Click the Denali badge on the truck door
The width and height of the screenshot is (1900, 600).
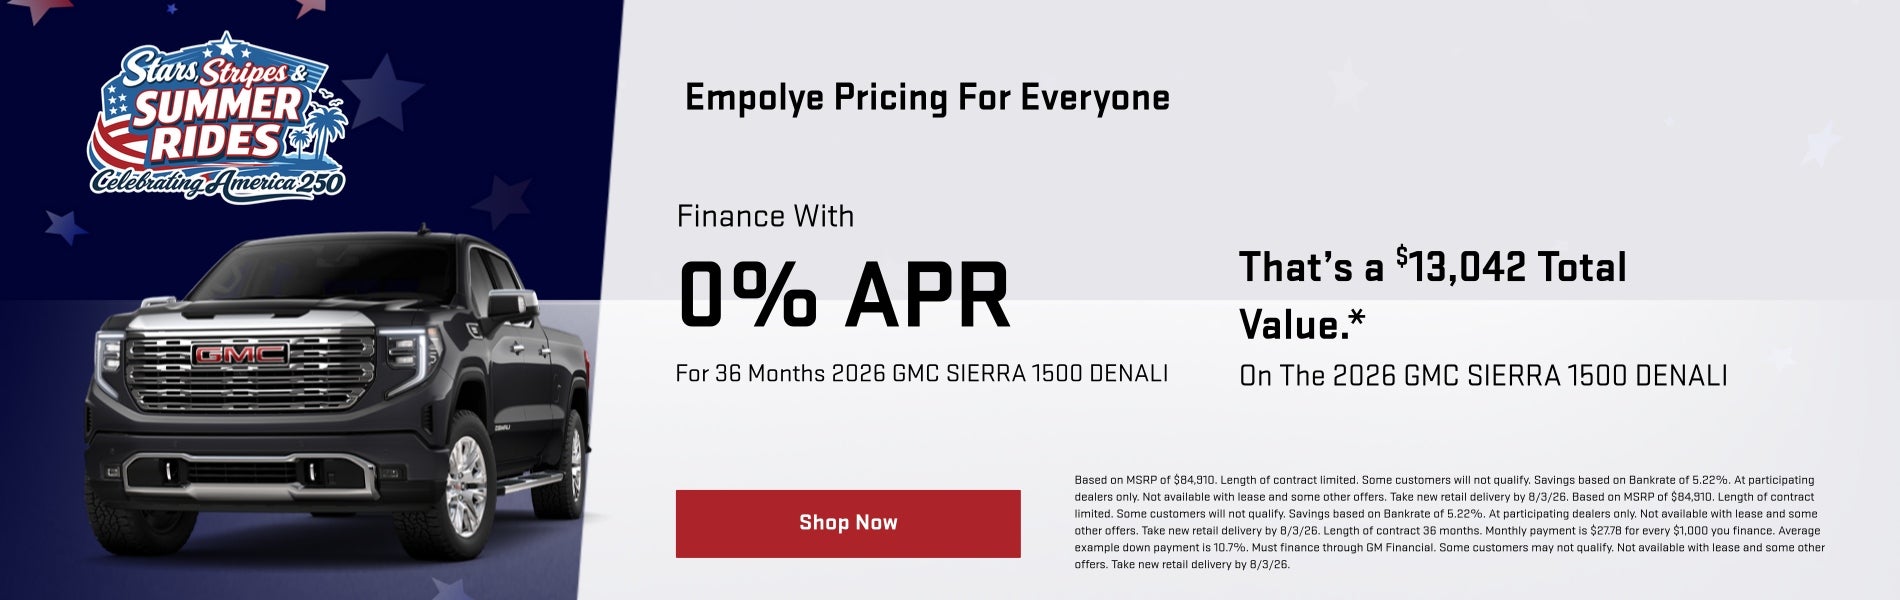tap(503, 427)
